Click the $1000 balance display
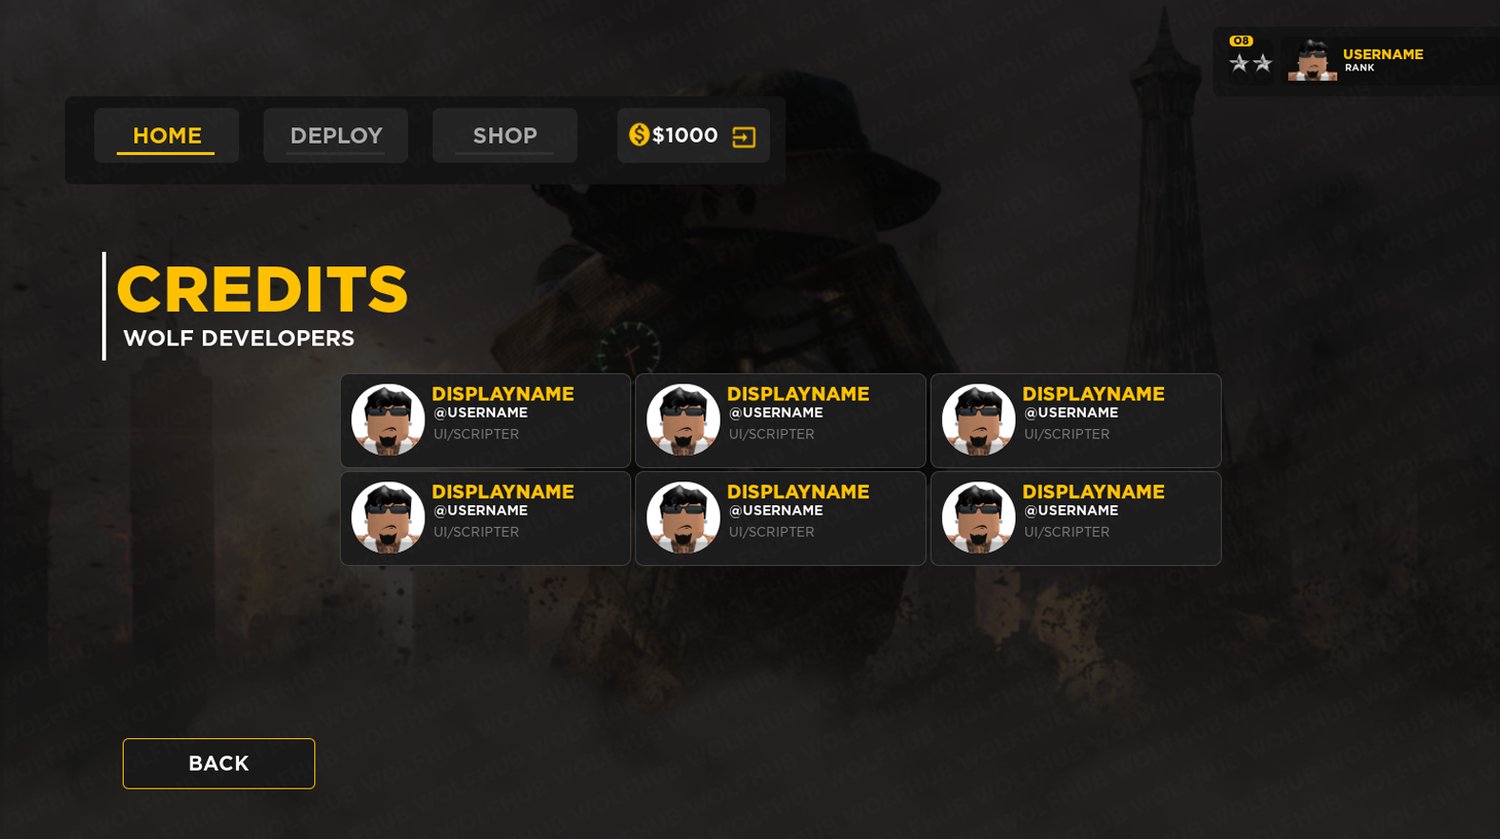Viewport: 1500px width, 839px height. point(685,135)
